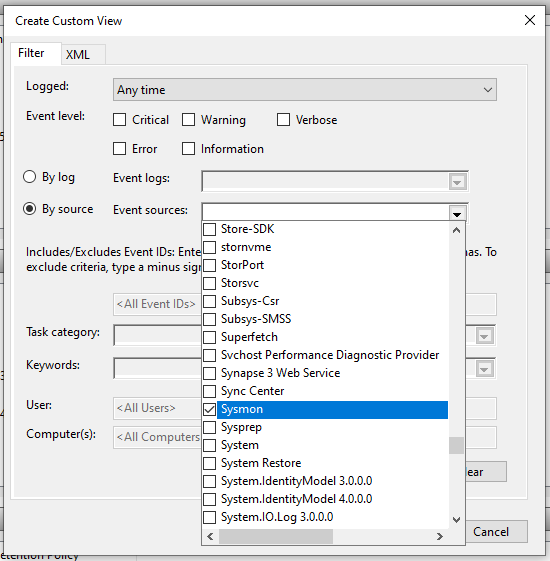
Task: Click the horizontal scrollbar thumb
Action: [276, 536]
